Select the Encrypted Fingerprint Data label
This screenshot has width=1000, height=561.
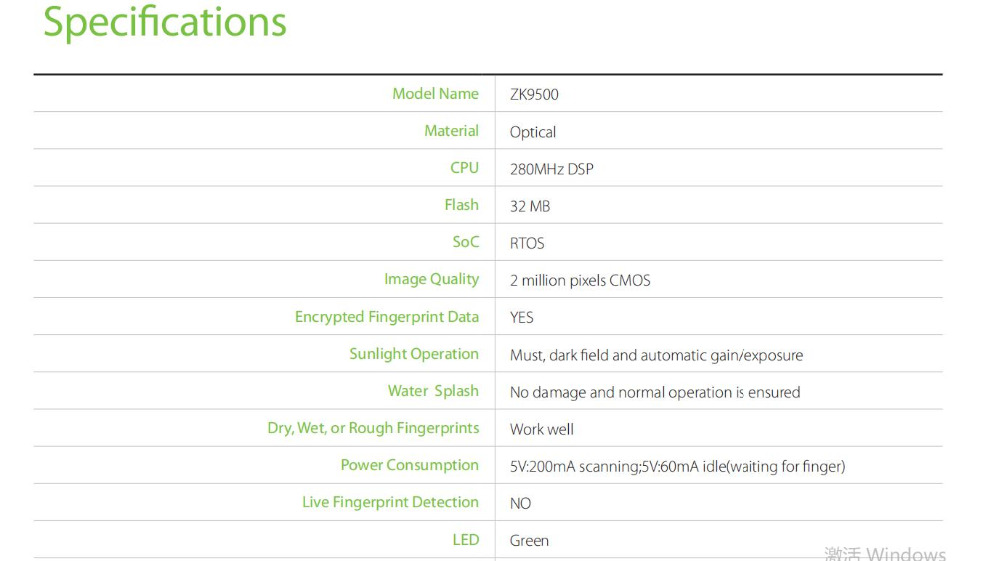point(386,317)
